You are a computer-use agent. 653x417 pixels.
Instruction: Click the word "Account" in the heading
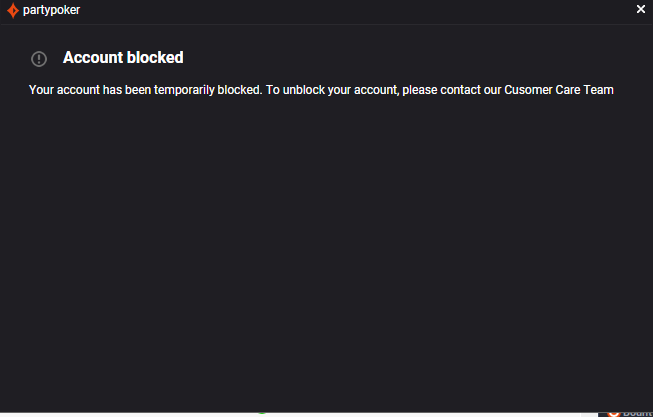click(x=92, y=58)
